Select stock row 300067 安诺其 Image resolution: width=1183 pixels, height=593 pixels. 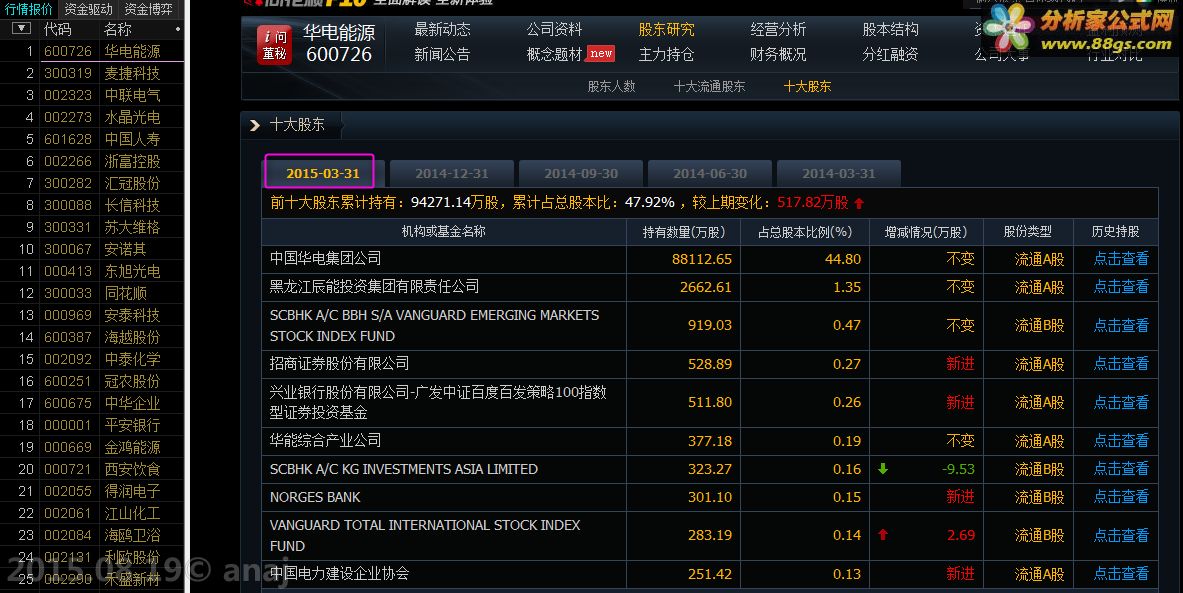point(92,249)
